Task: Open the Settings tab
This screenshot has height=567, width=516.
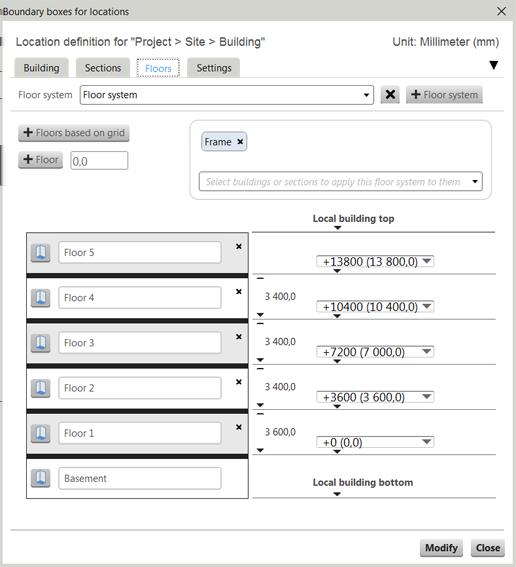Action: (x=214, y=68)
